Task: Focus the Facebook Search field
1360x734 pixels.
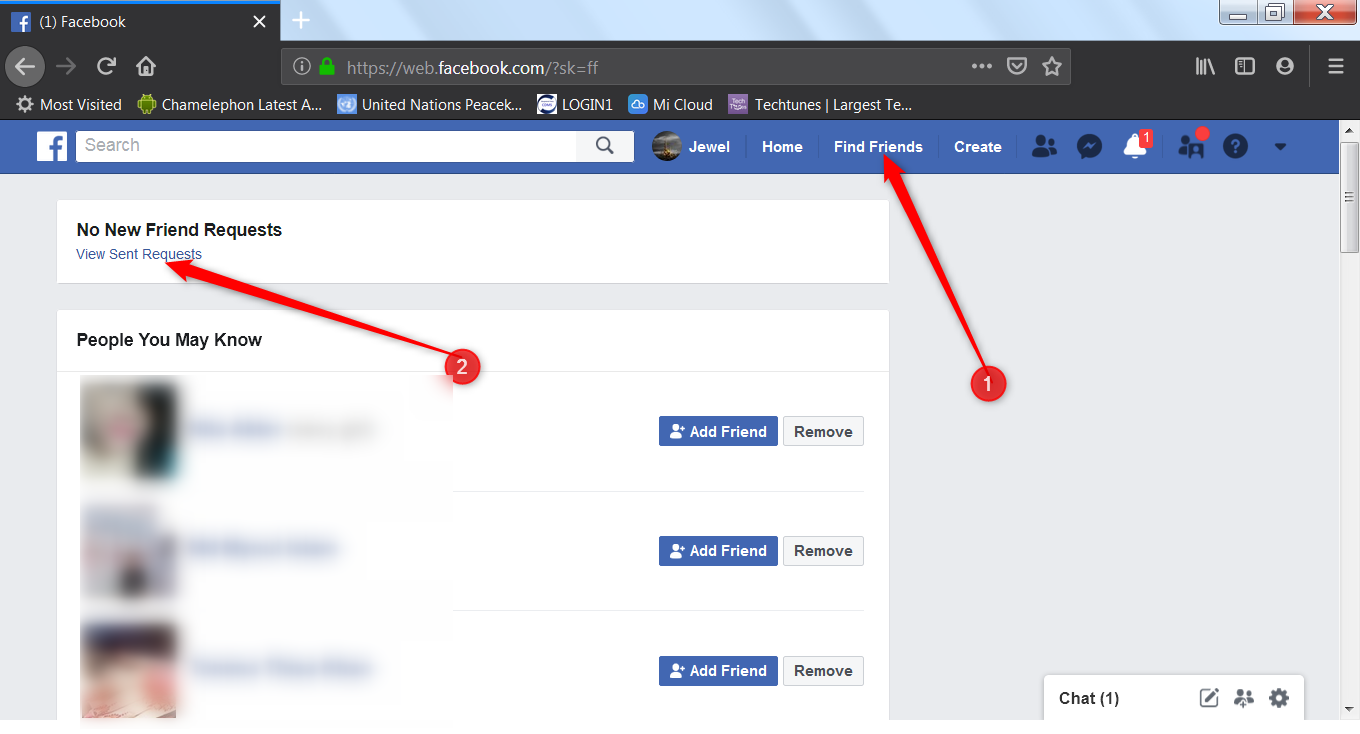Action: coord(326,146)
